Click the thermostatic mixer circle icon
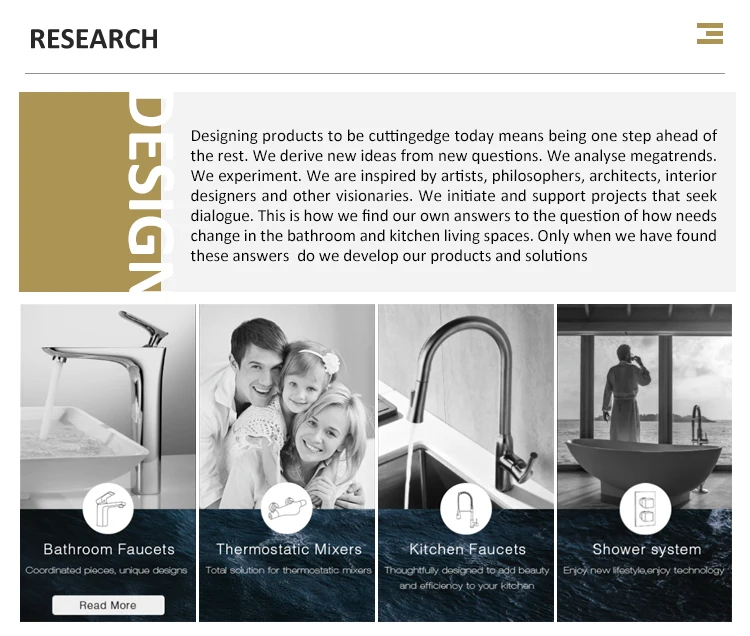Image resolution: width=750 pixels, height=636 pixels. [287, 508]
